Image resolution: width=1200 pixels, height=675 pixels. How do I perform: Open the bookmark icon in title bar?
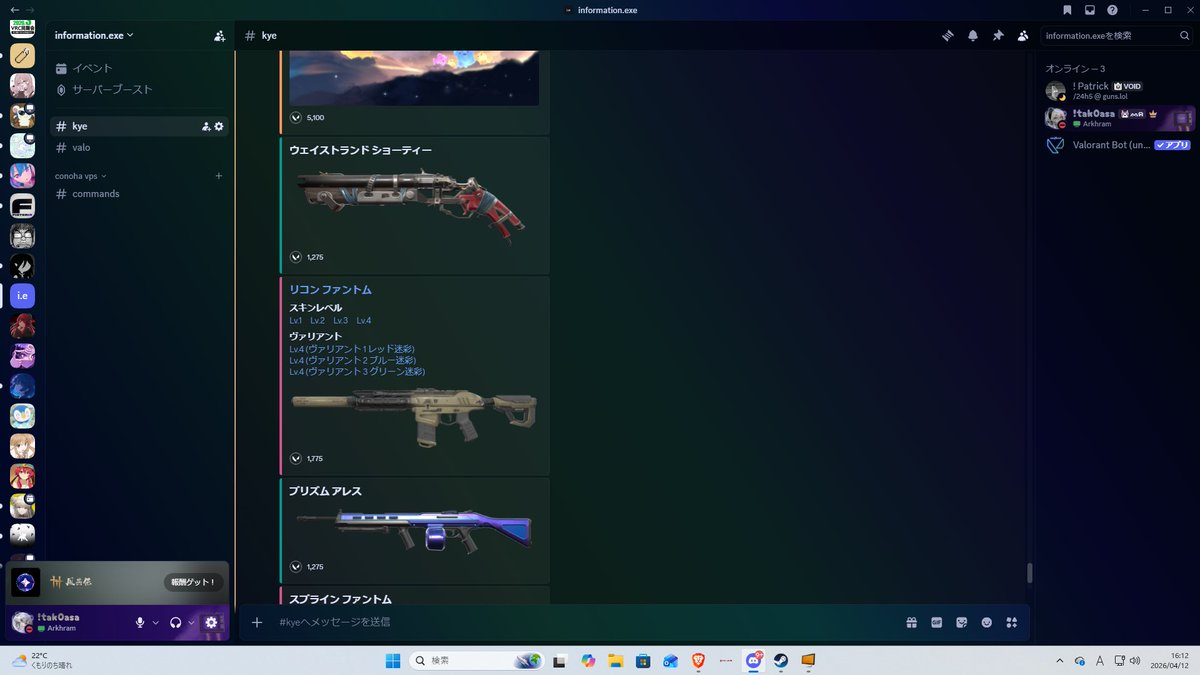[x=1068, y=10]
